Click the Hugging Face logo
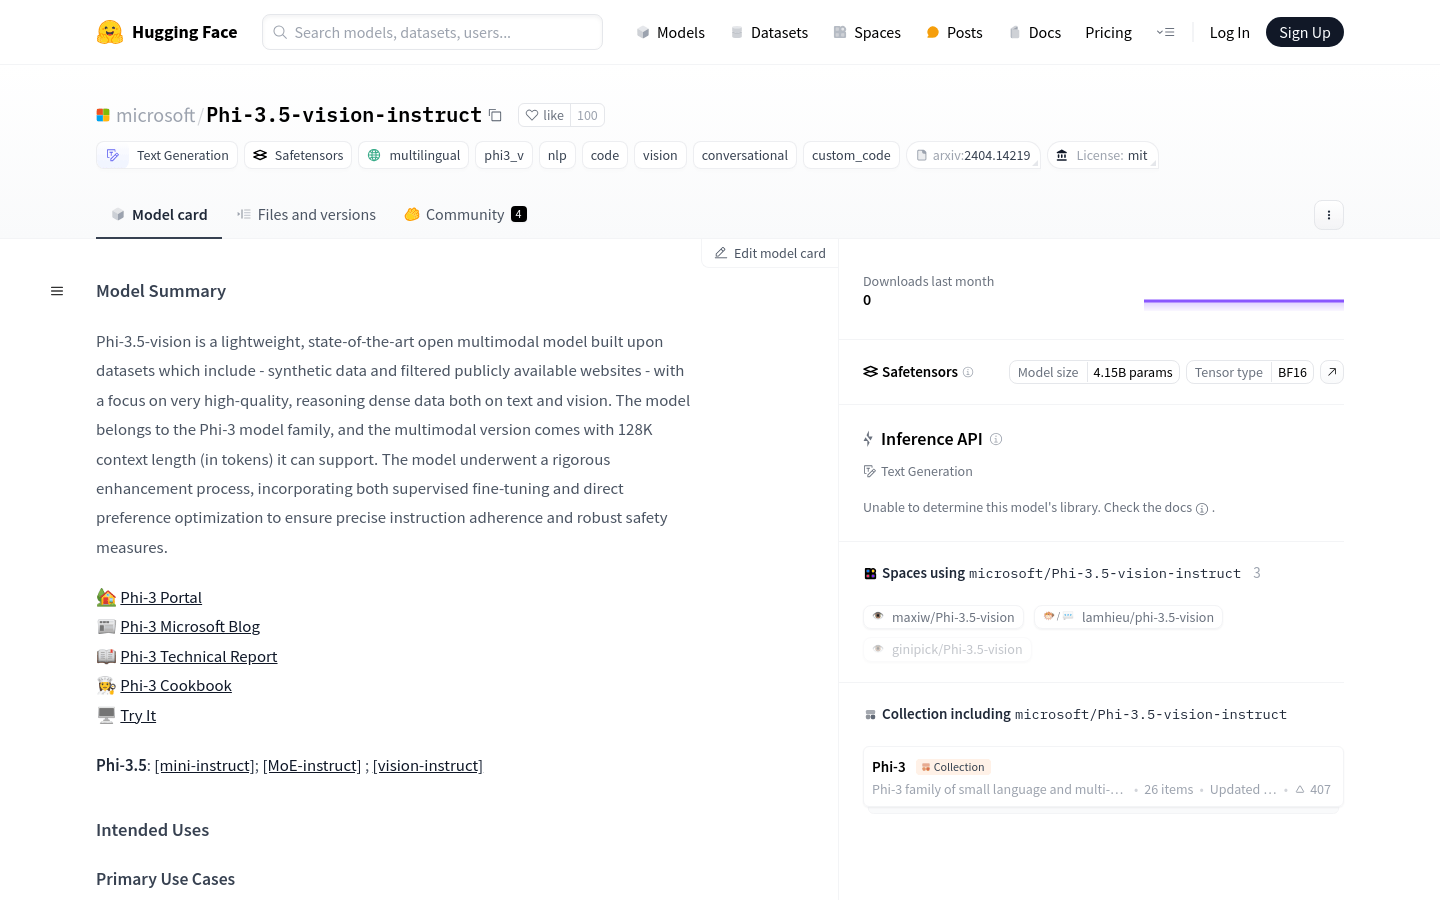The width and height of the screenshot is (1440, 900). (x=167, y=32)
